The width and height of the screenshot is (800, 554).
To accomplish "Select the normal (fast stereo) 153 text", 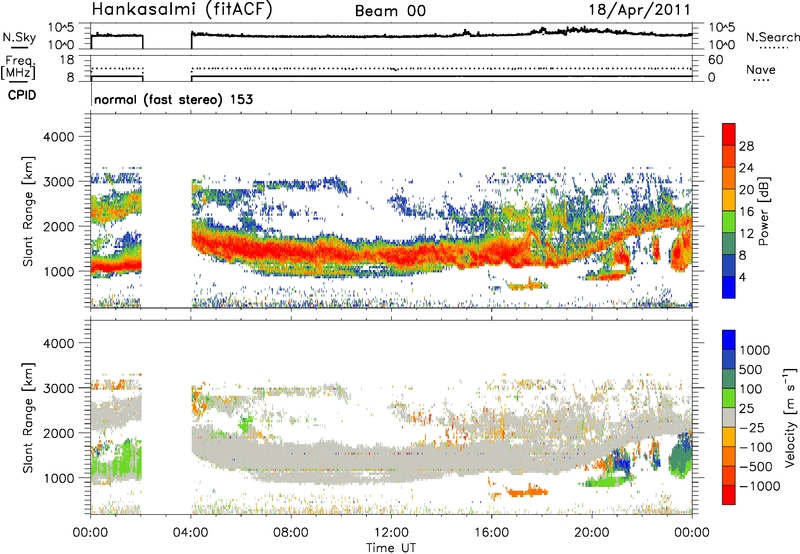I will point(173,99).
